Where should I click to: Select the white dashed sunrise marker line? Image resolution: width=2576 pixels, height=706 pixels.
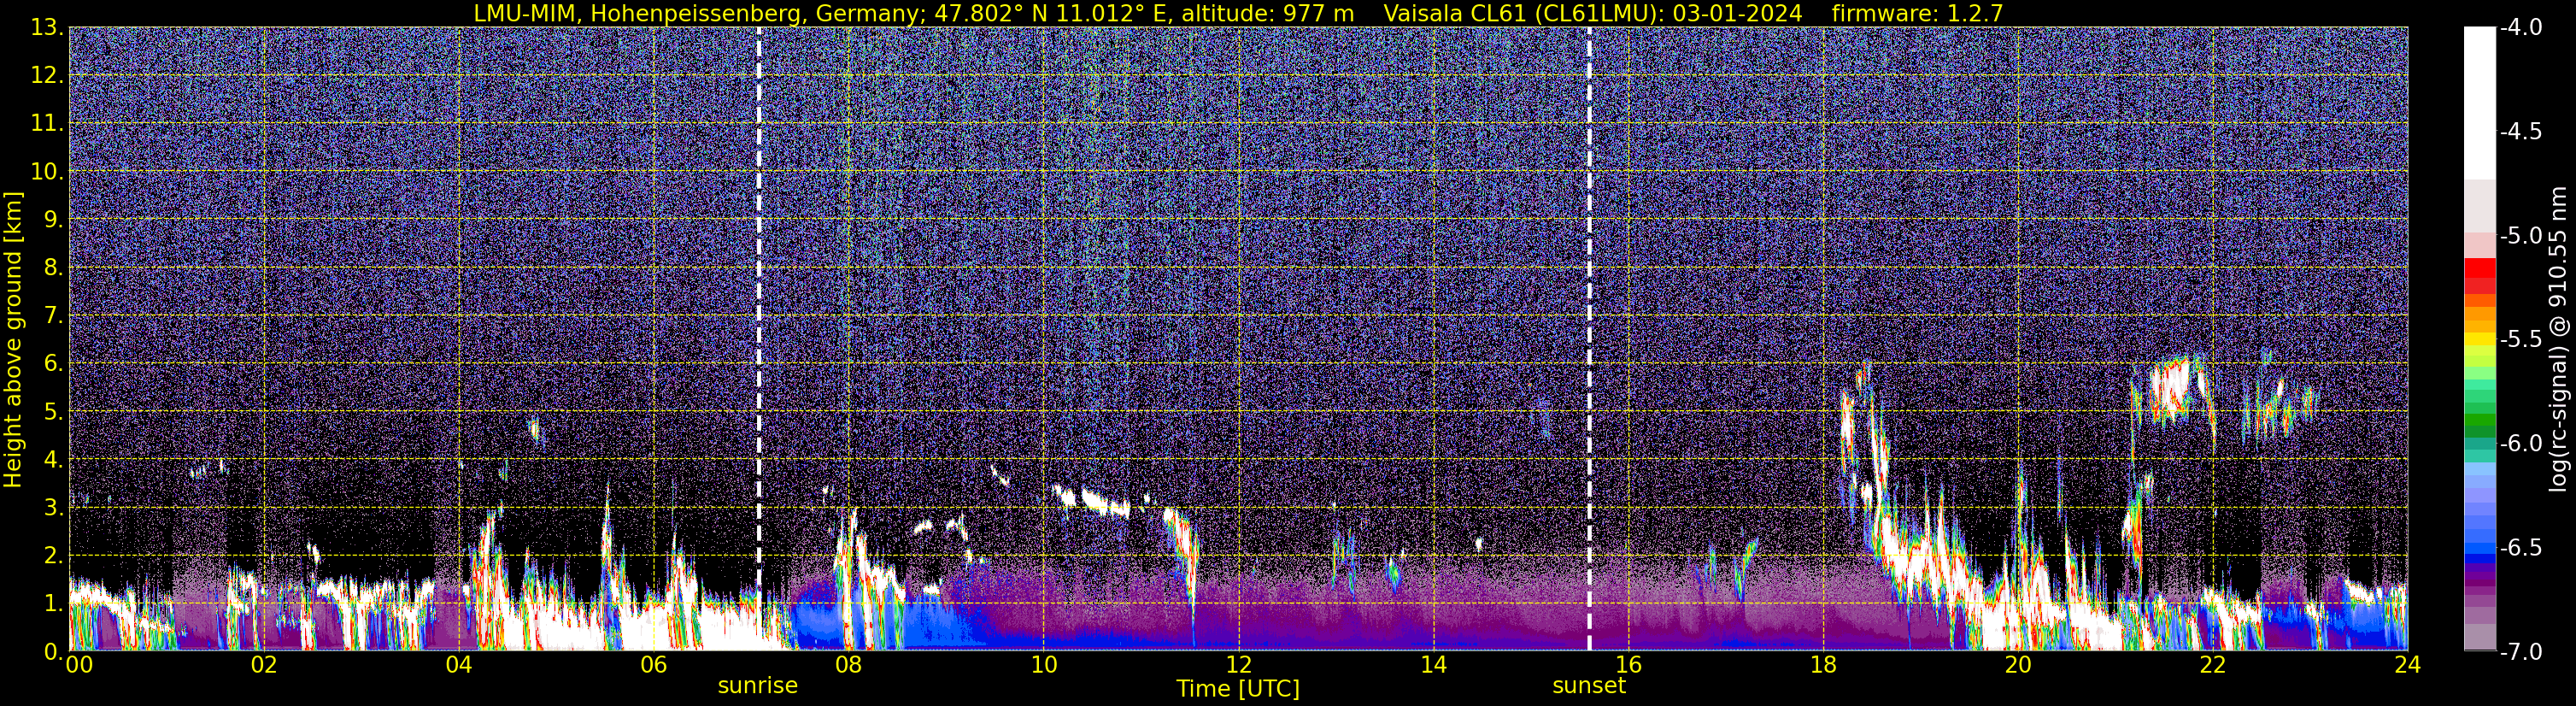(x=759, y=338)
